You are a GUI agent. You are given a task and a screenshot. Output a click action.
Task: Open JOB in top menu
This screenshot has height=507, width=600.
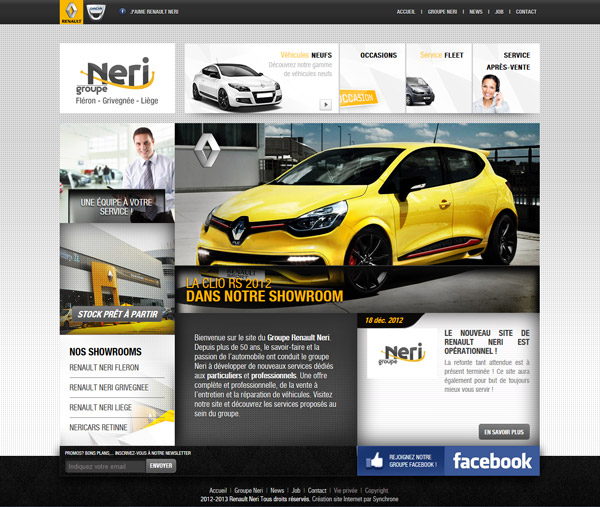[x=499, y=12]
